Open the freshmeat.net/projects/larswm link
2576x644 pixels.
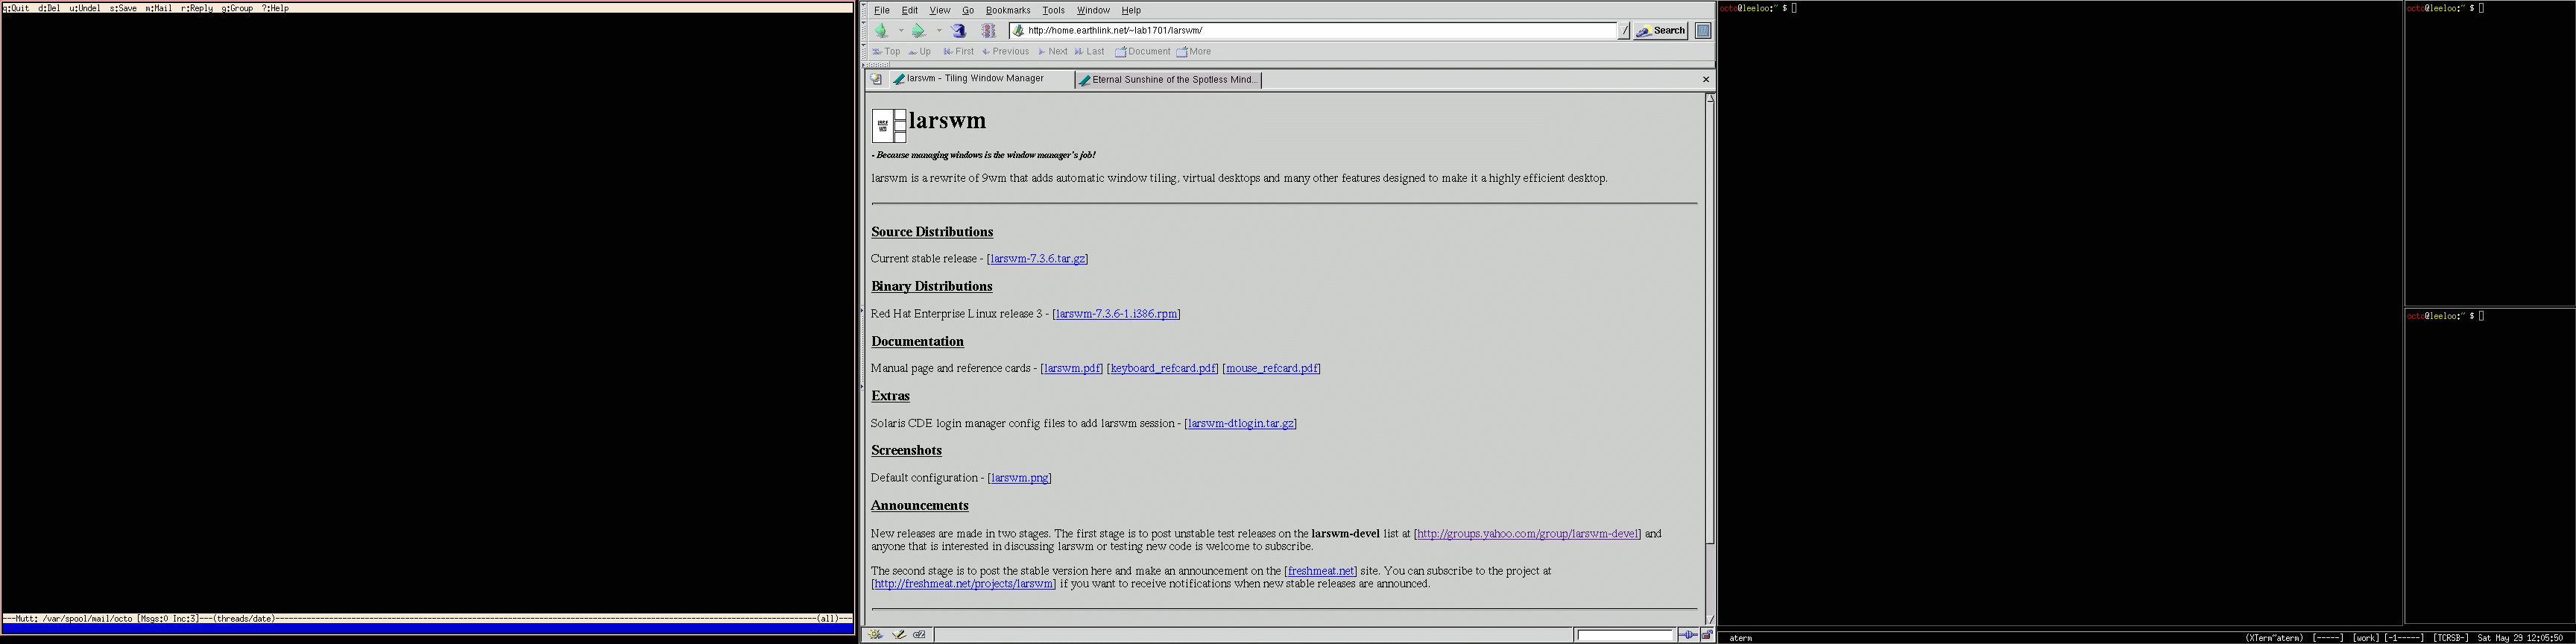click(x=963, y=584)
